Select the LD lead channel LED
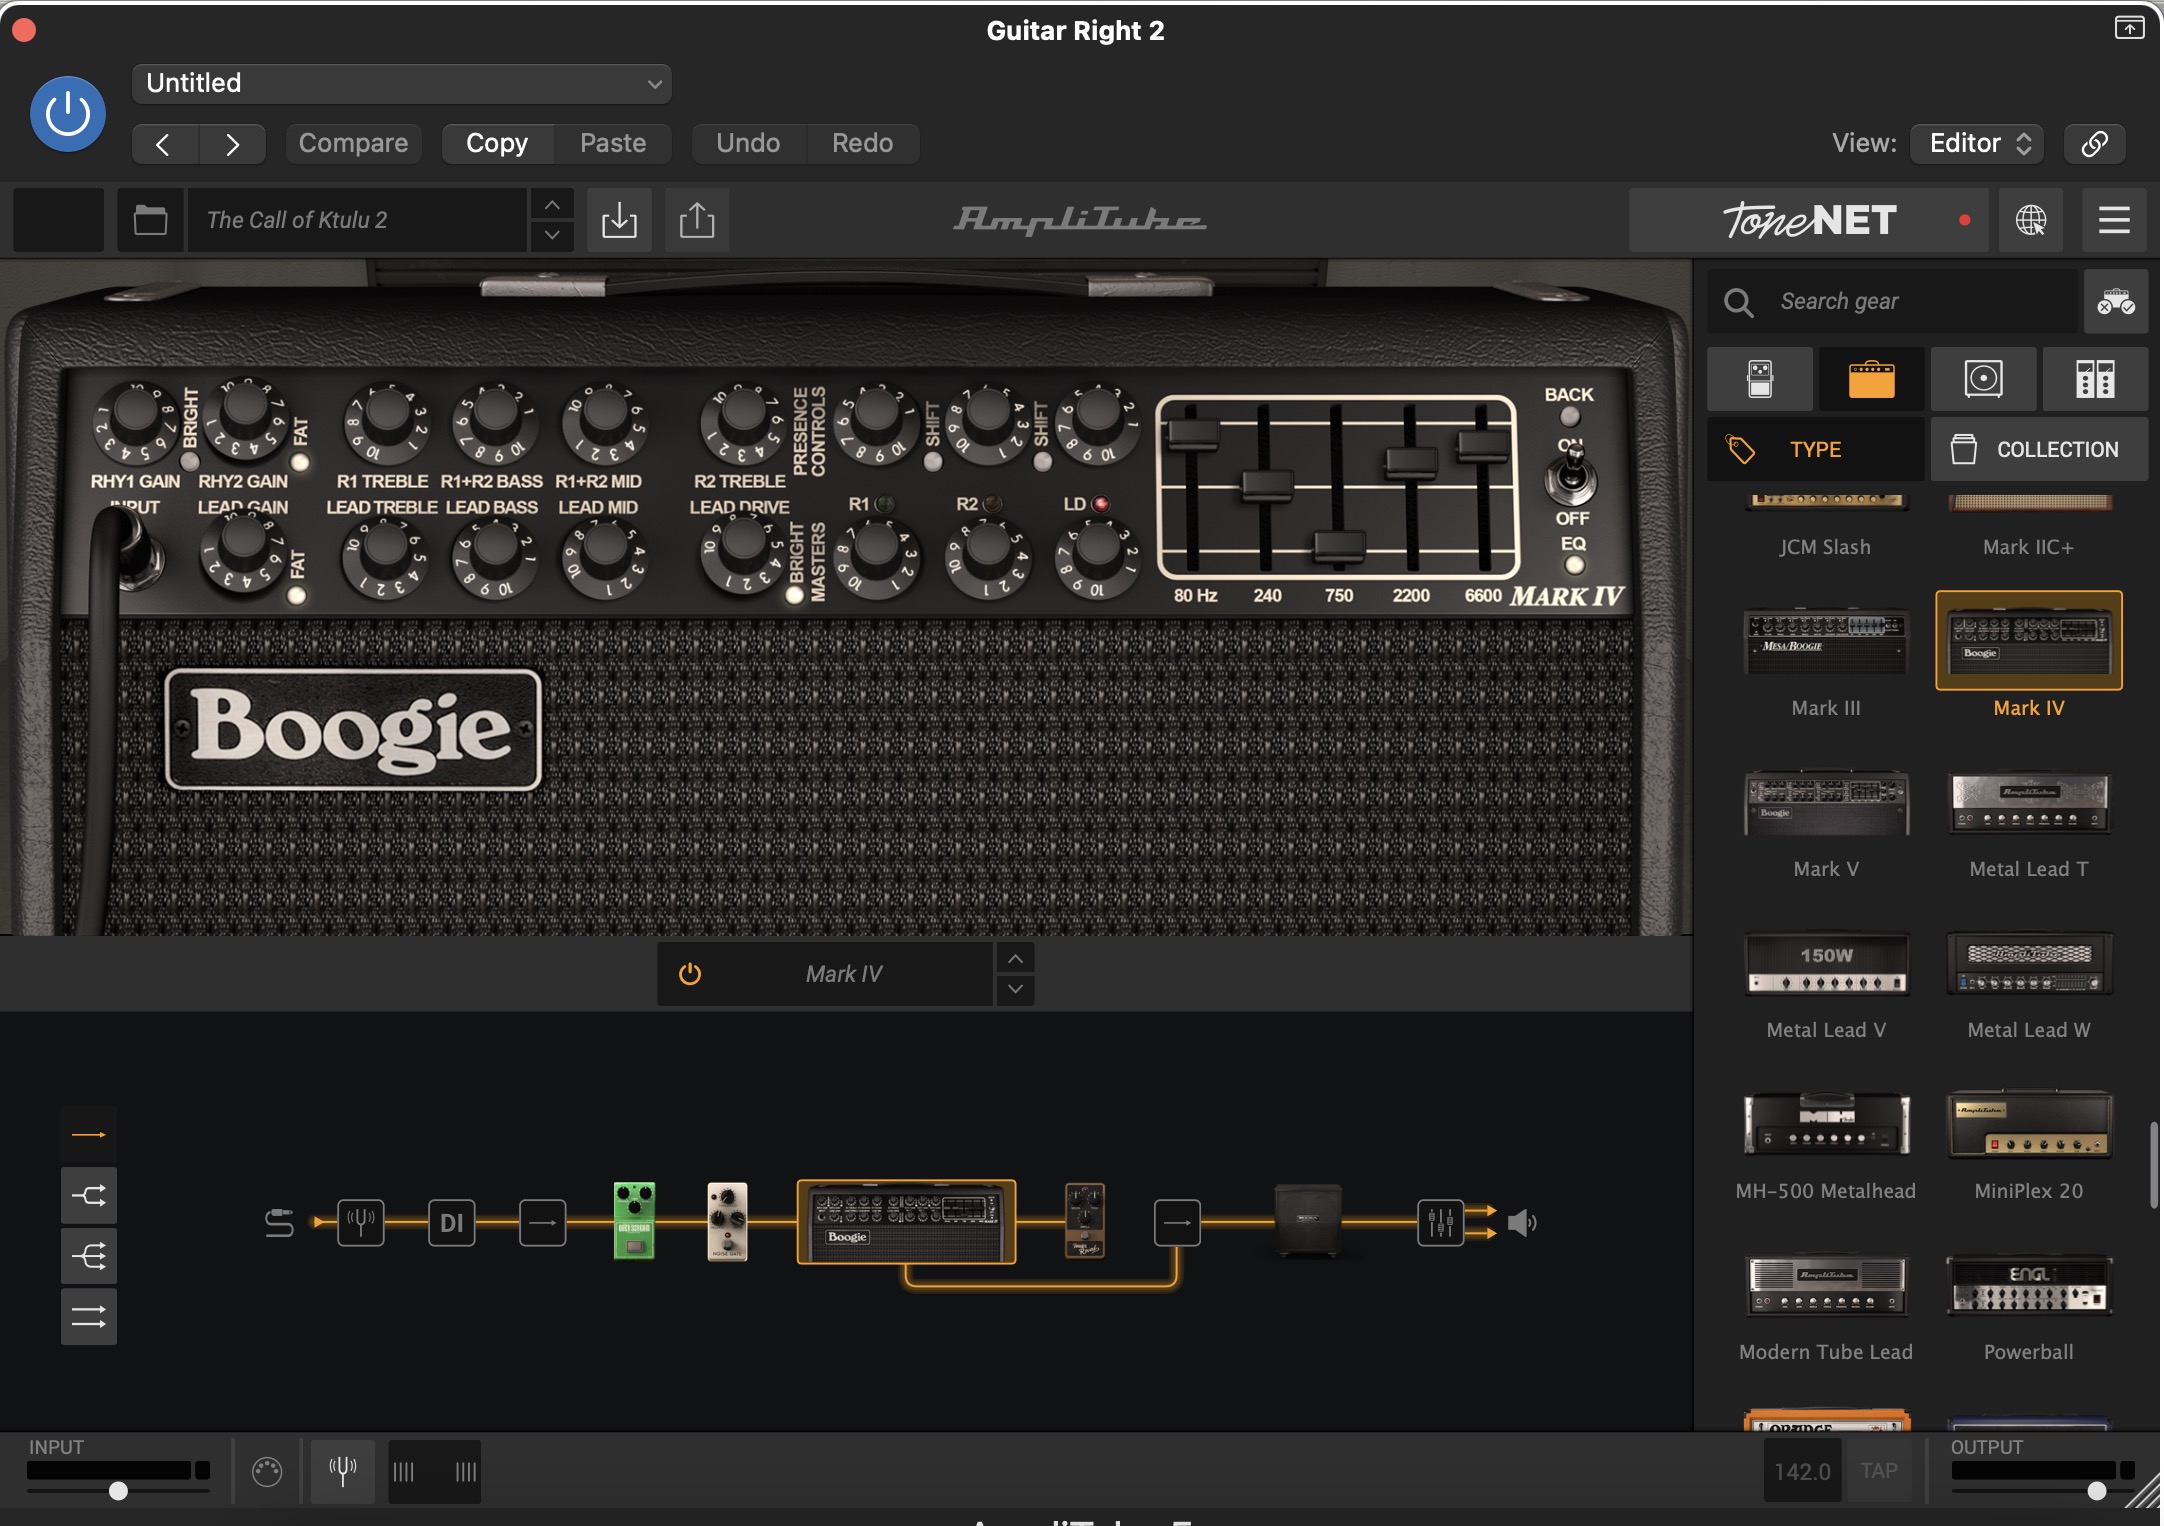The image size is (2164, 1526). tap(1101, 504)
